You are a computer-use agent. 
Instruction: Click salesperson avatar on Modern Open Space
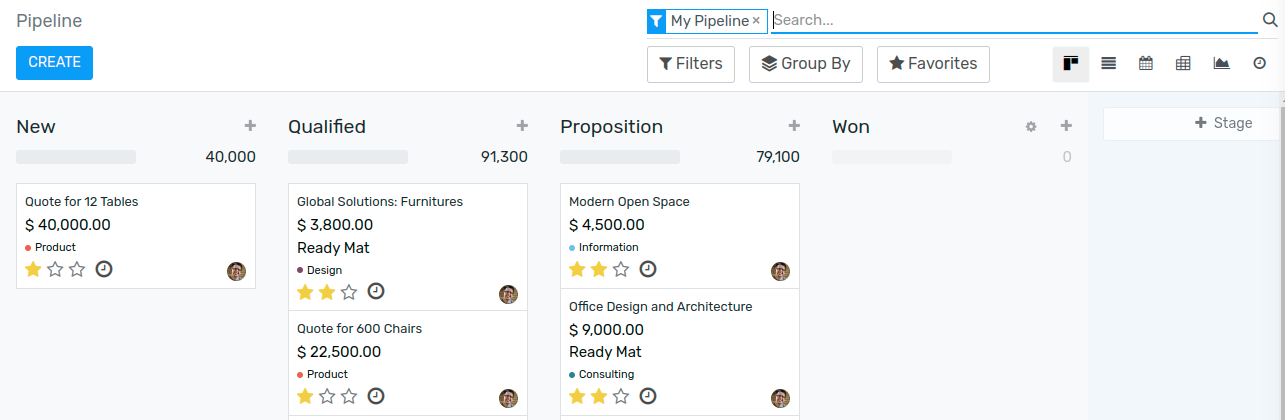pyautogui.click(x=780, y=271)
